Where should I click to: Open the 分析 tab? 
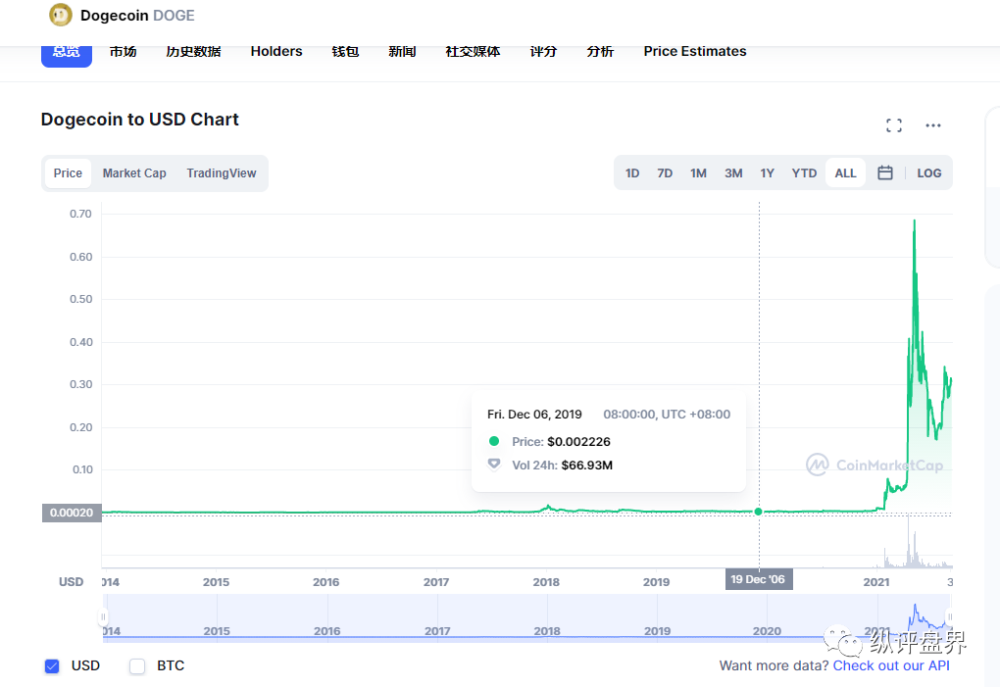point(600,52)
